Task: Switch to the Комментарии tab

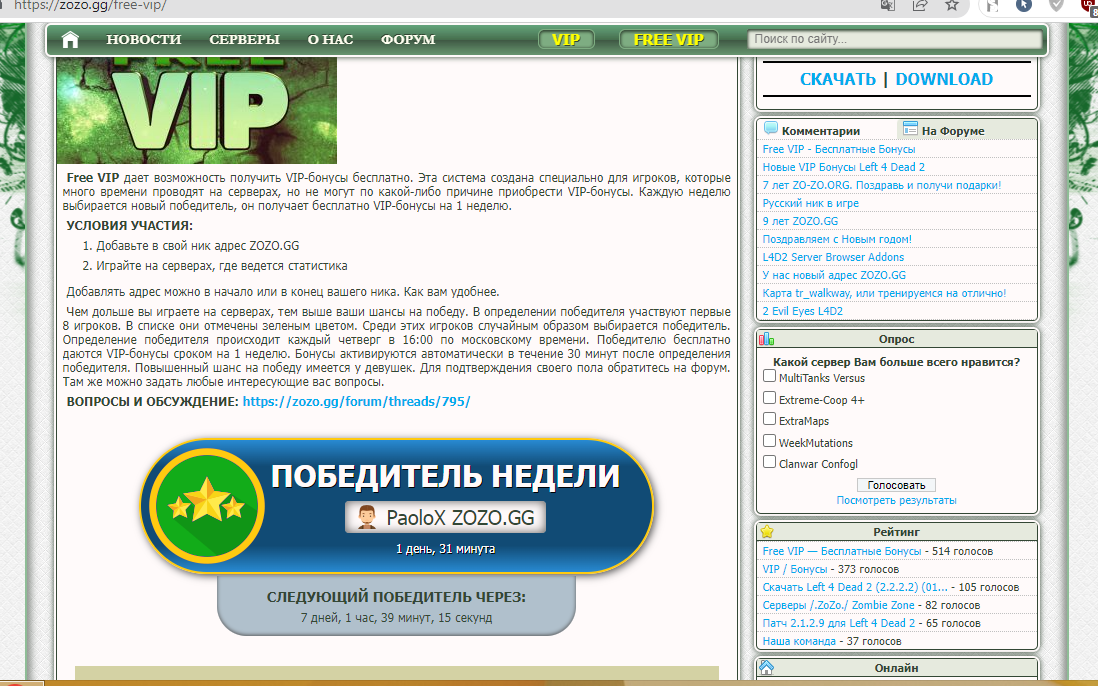Action: click(x=820, y=130)
